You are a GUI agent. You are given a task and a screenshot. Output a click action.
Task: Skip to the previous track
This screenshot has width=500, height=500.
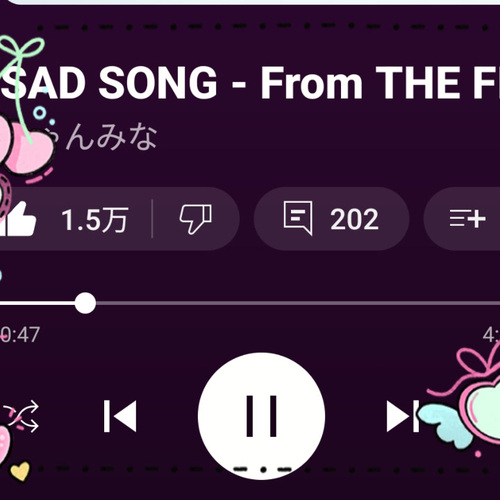[x=120, y=416]
